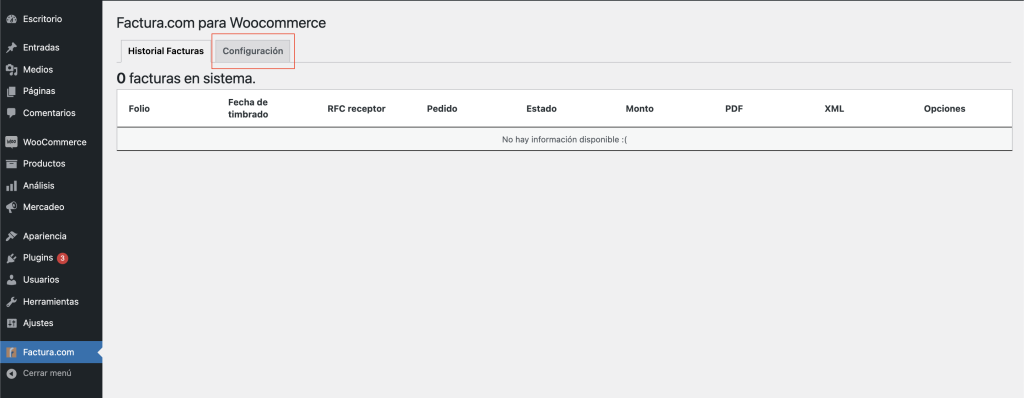
Task: Click the Estado column header
Action: [x=541, y=108]
